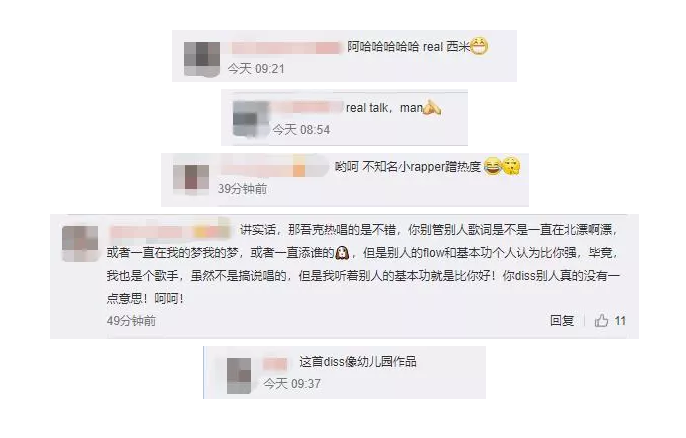Image resolution: width=686 pixels, height=438 pixels.
Task: Click blurred username before real talk comment
Action: (x=308, y=107)
